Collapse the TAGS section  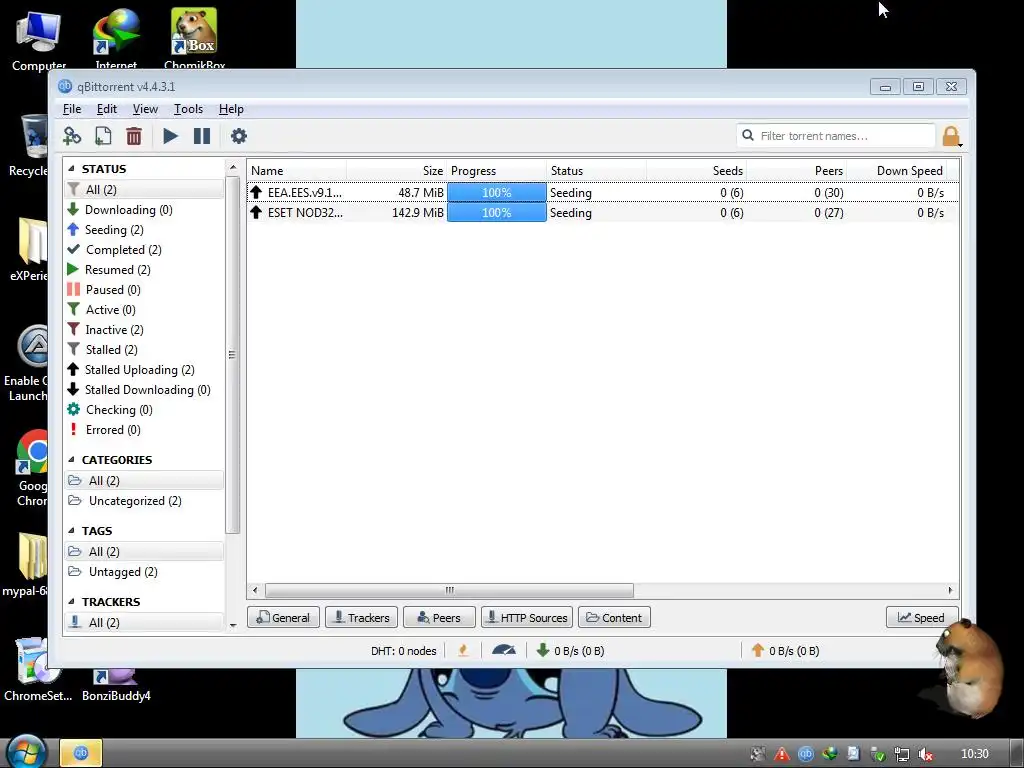71,531
